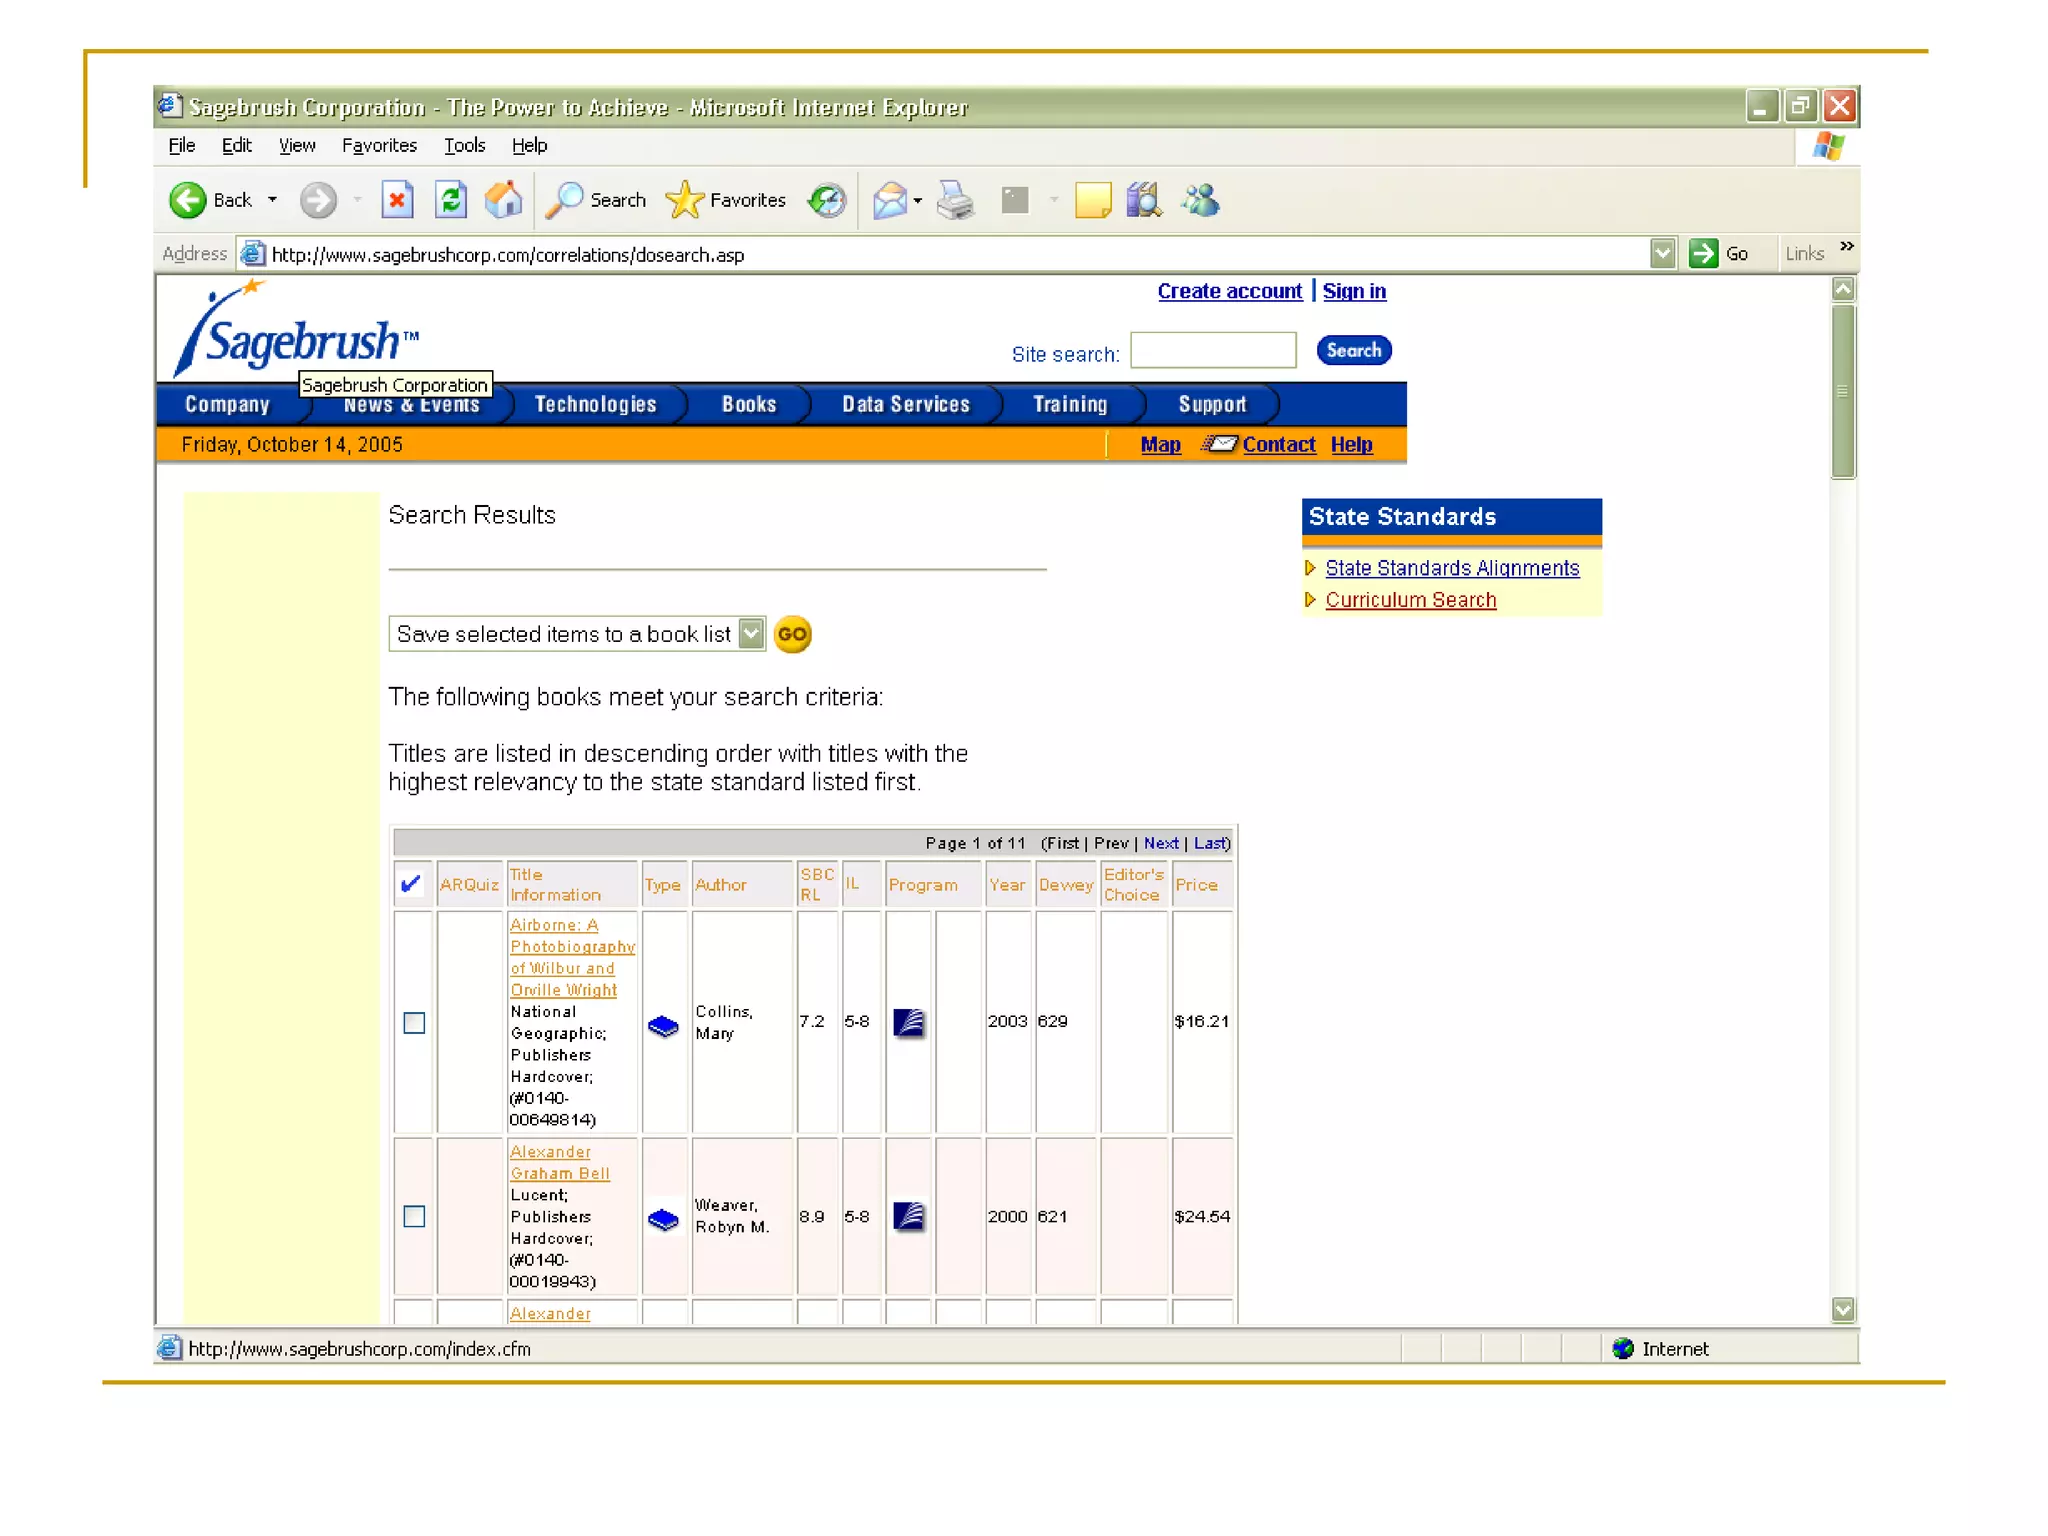Click the Curriculum Search link
This screenshot has width=2048, height=1536.
coord(1410,600)
